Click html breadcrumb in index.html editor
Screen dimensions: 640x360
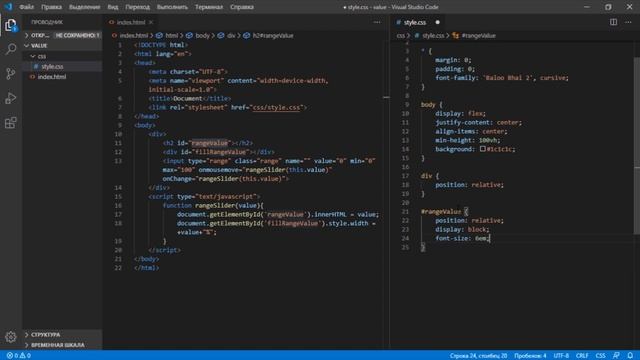(168, 36)
